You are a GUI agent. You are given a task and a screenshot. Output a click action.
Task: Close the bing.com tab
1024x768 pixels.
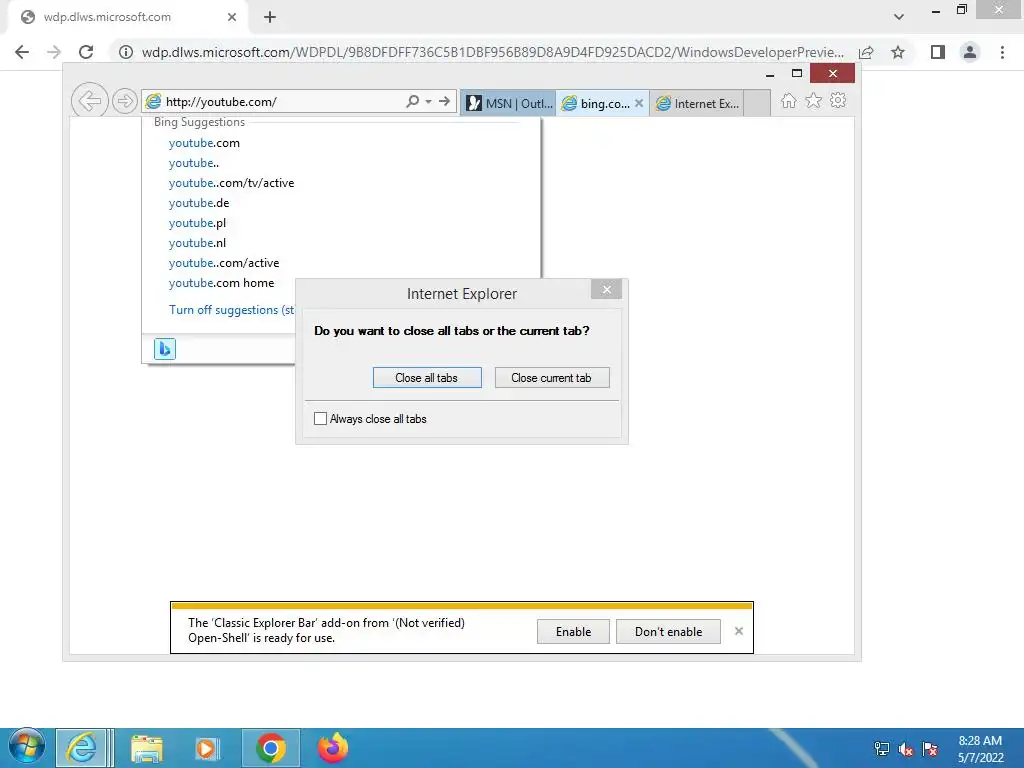click(639, 103)
